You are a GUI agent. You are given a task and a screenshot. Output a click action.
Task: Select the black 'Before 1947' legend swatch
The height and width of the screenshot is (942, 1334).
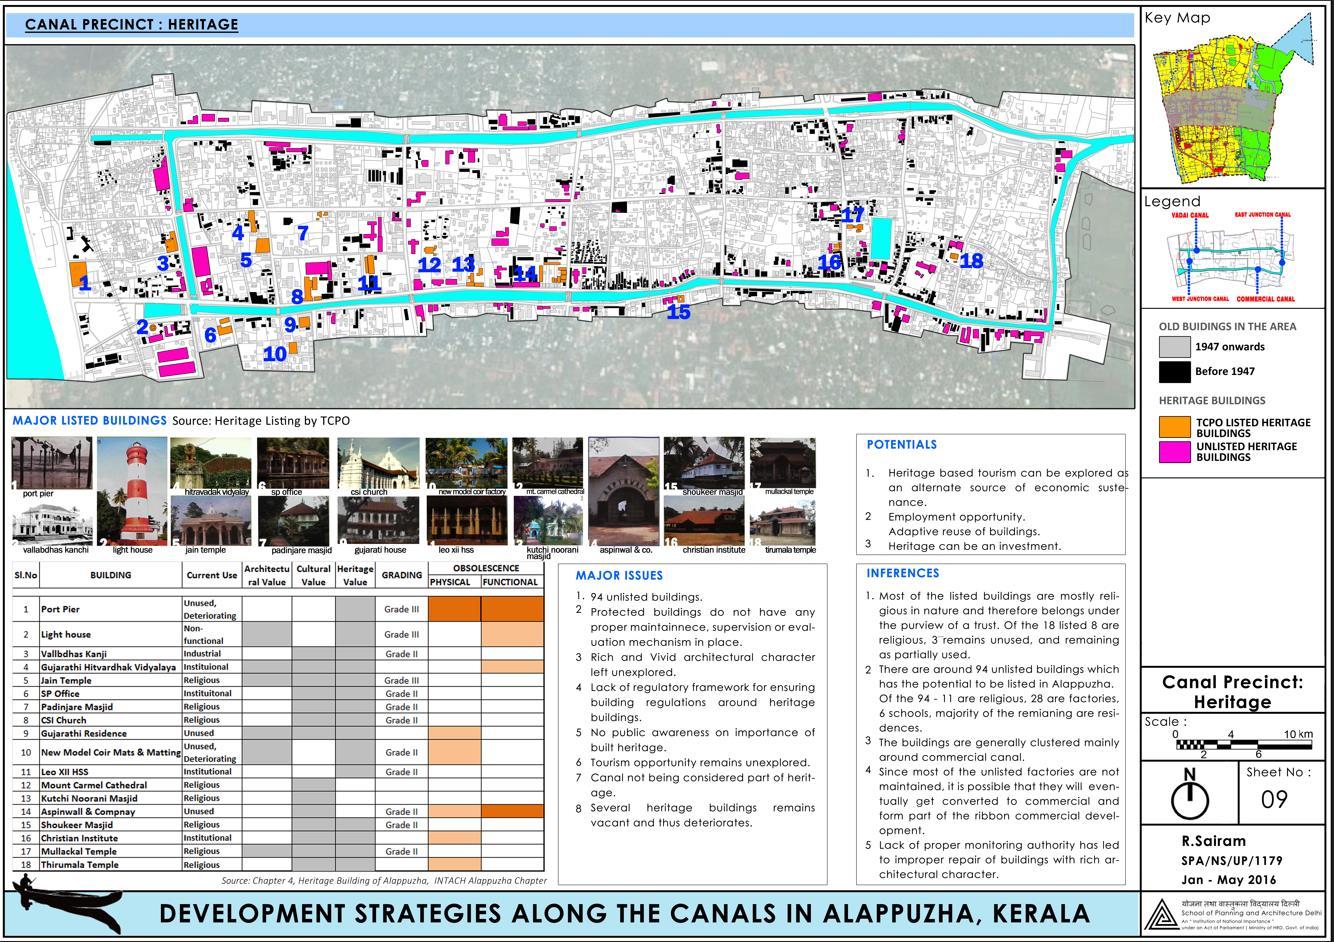tap(1174, 372)
